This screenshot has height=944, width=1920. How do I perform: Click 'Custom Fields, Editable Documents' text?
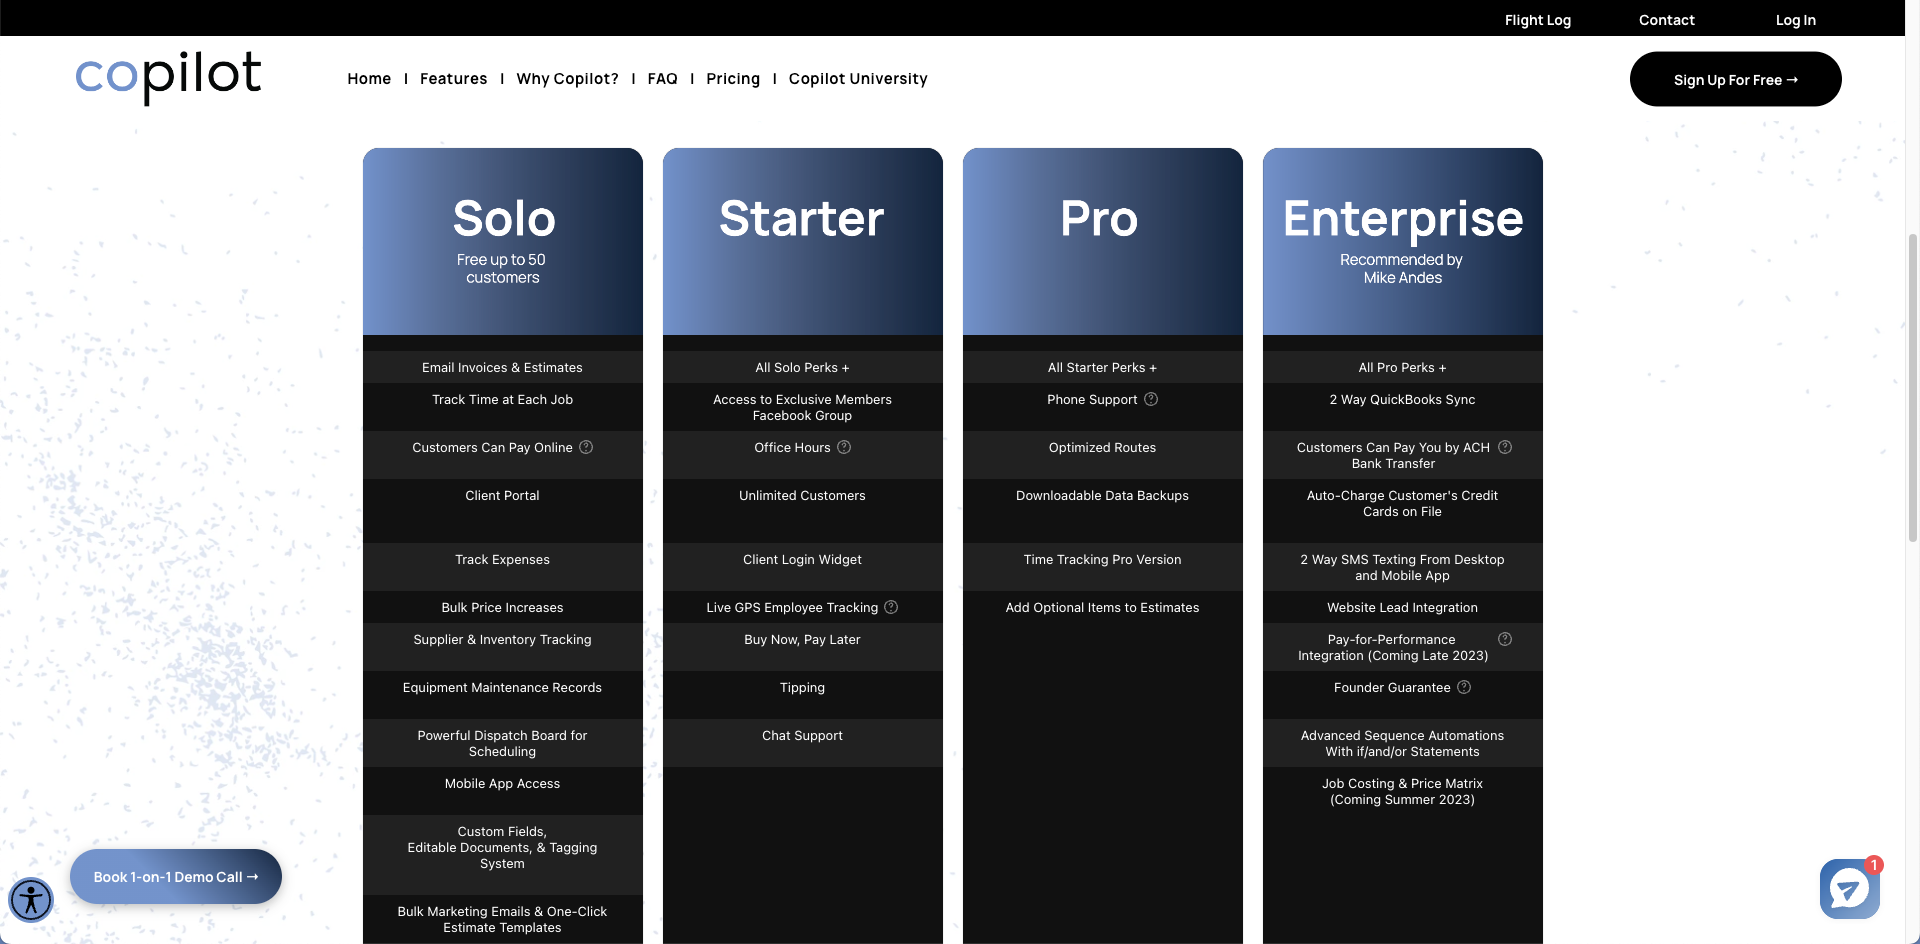click(x=502, y=847)
